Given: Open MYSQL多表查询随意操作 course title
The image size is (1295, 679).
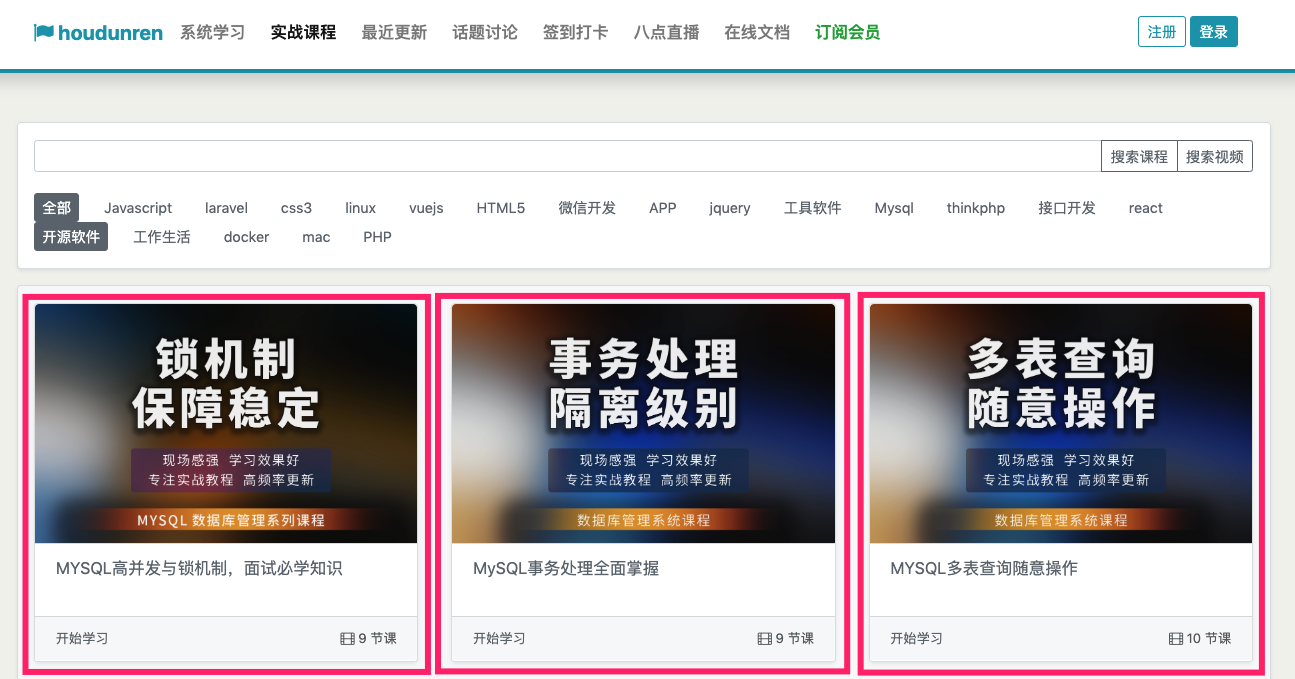Looking at the screenshot, I should (984, 568).
